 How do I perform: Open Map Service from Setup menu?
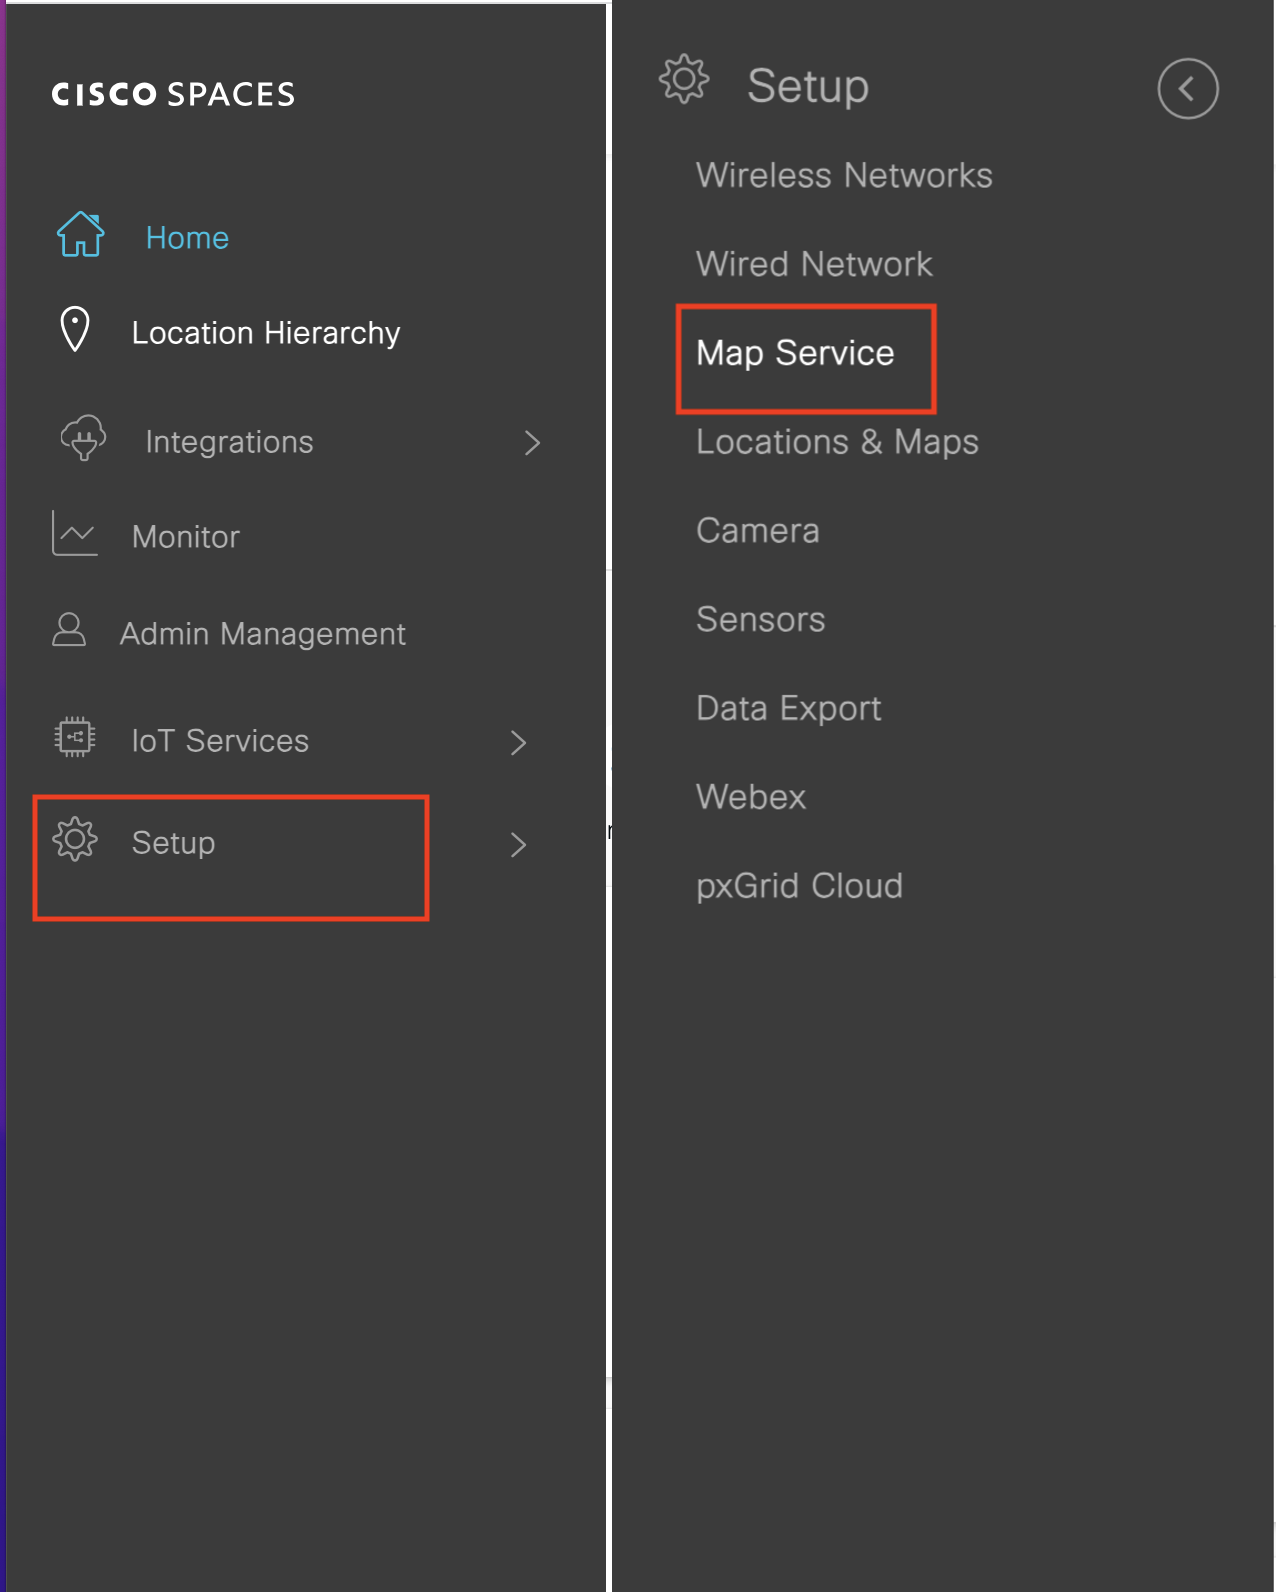(795, 353)
